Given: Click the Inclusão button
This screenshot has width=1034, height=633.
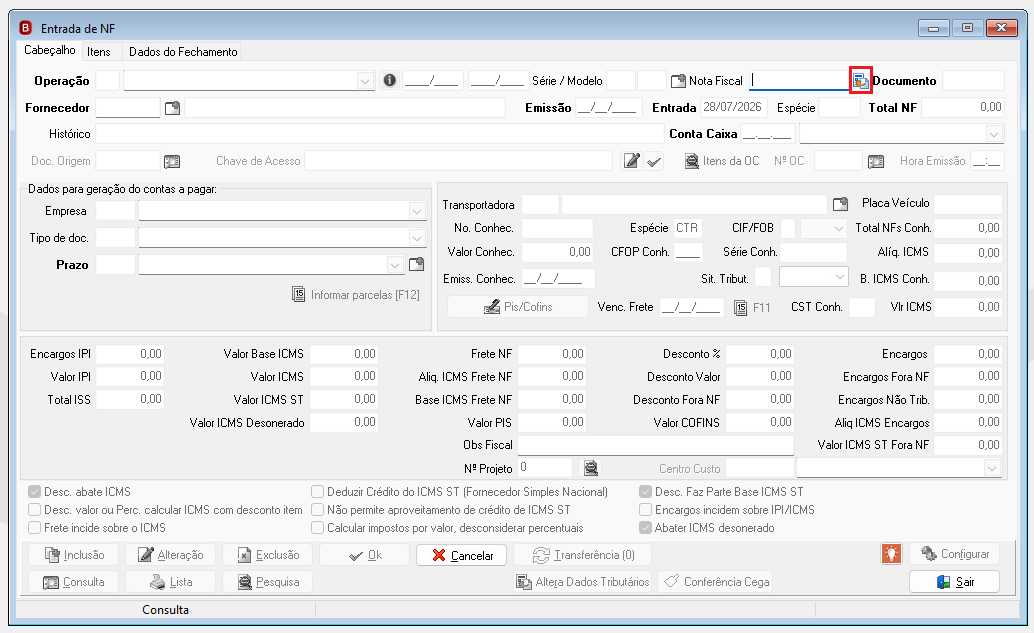Looking at the screenshot, I should [74, 555].
